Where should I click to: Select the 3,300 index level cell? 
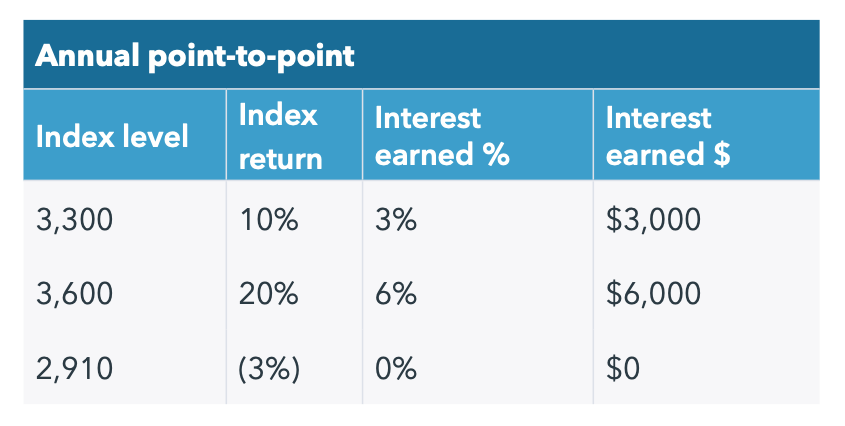75,219
